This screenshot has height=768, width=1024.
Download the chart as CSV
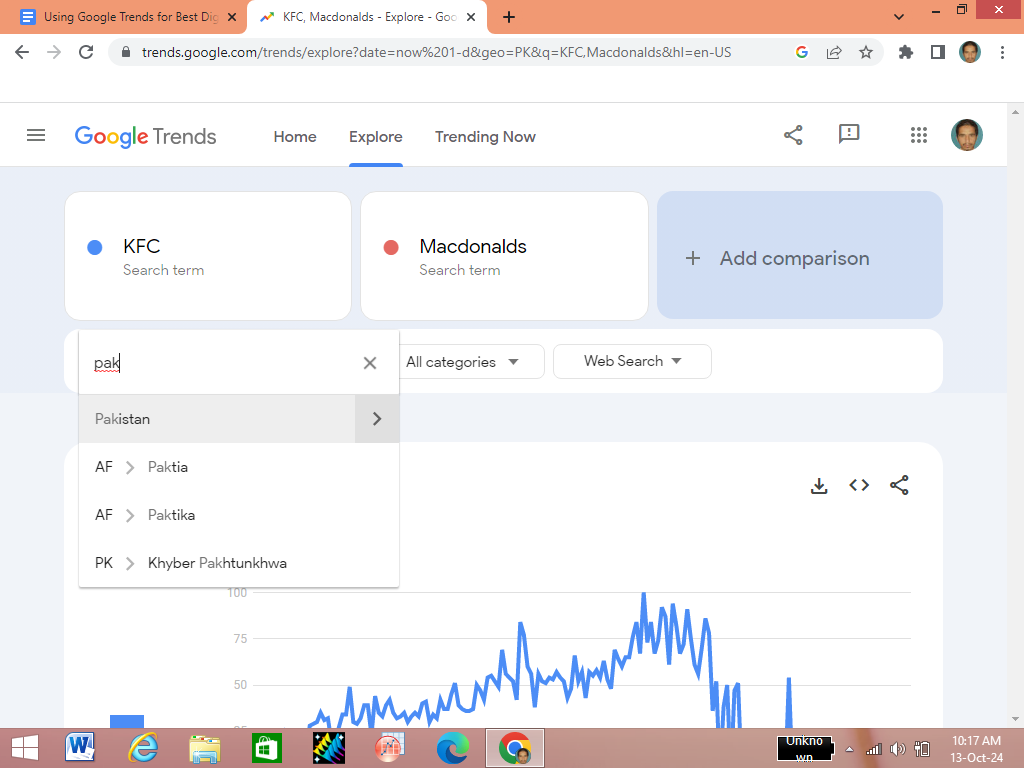coord(819,485)
